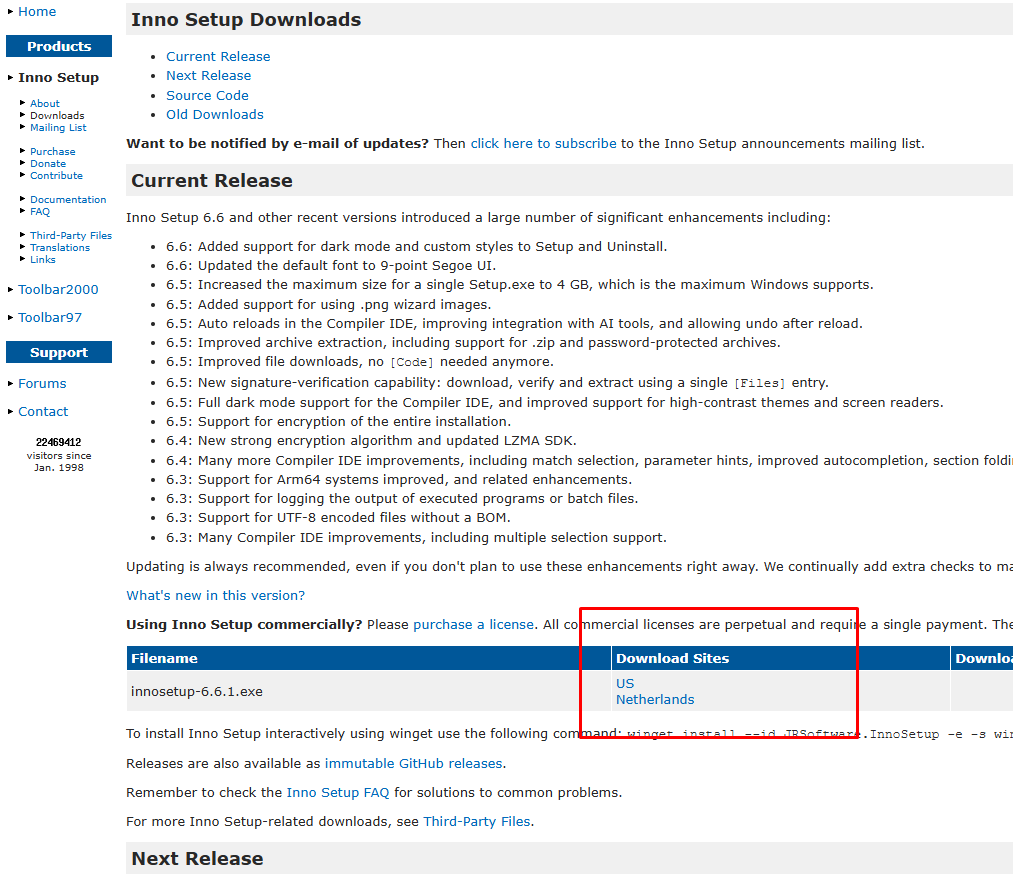1013x880 pixels.
Task: Open 'What's new in this version?'
Action: point(215,596)
